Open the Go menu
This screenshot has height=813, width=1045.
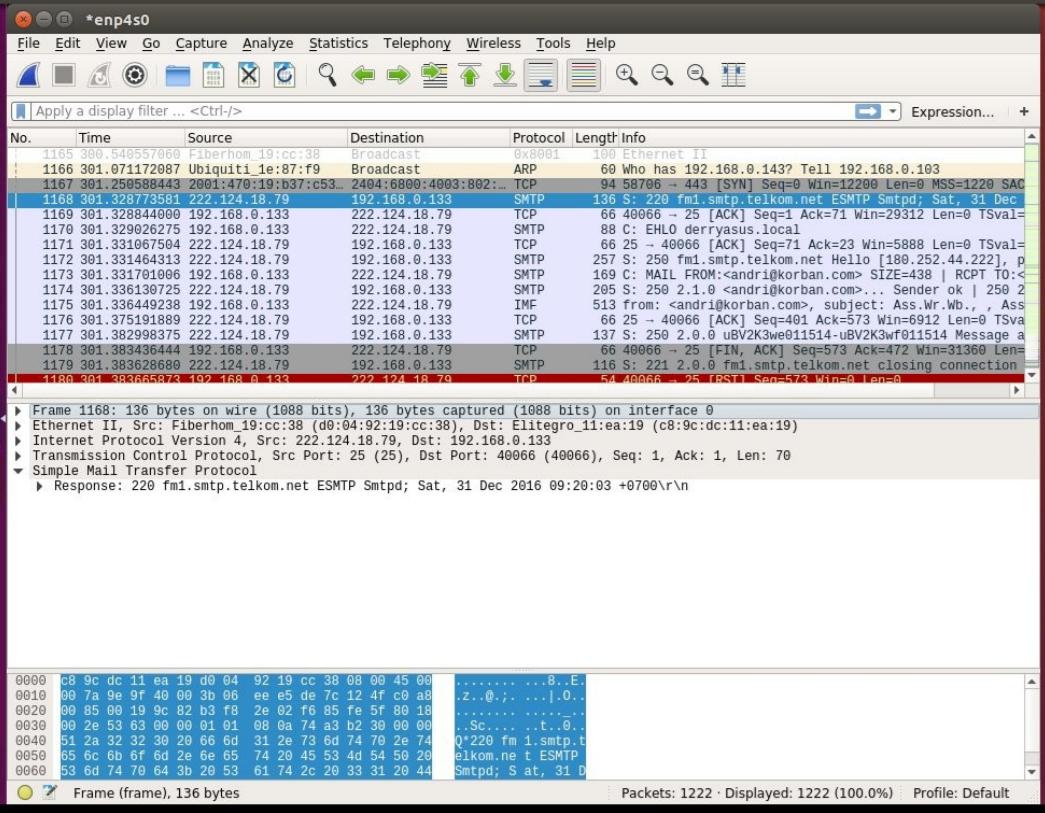pos(151,43)
